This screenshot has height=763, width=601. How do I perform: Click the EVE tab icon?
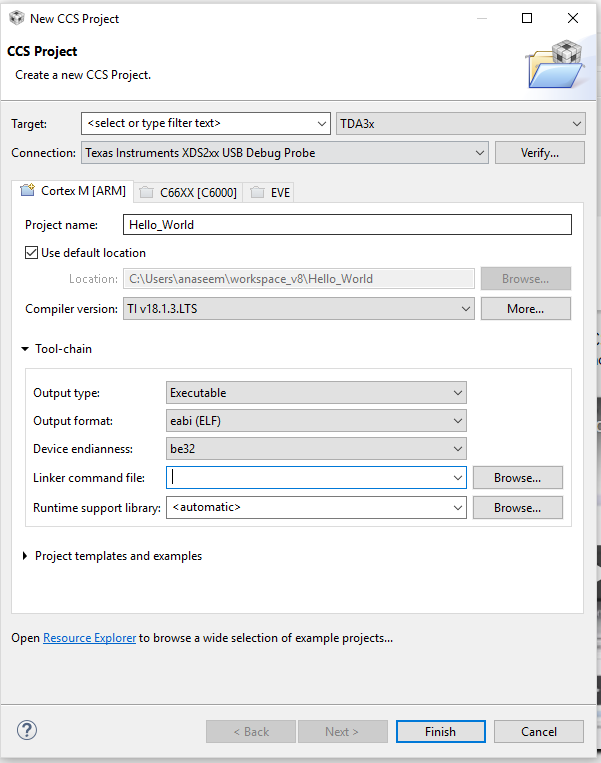point(258,192)
